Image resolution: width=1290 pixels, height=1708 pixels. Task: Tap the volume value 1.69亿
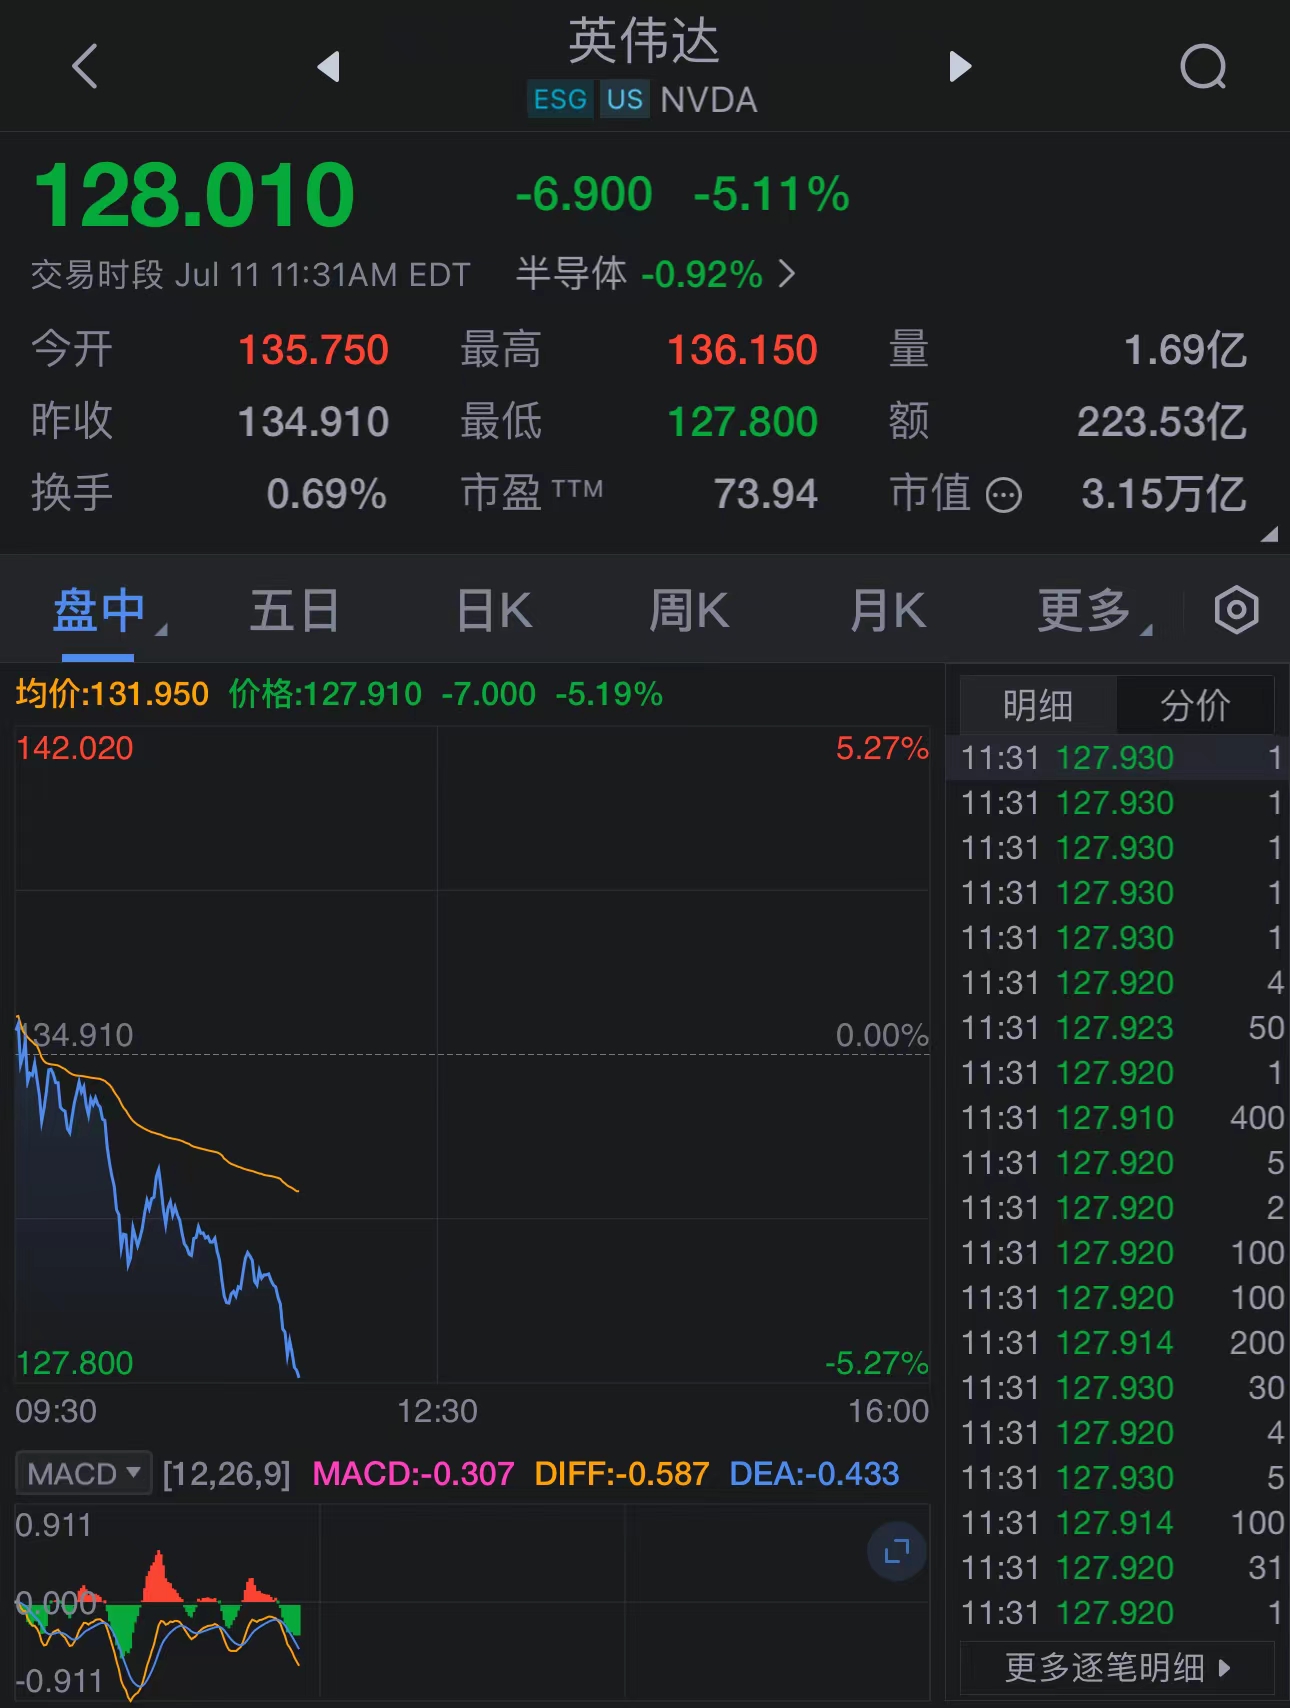click(1185, 350)
